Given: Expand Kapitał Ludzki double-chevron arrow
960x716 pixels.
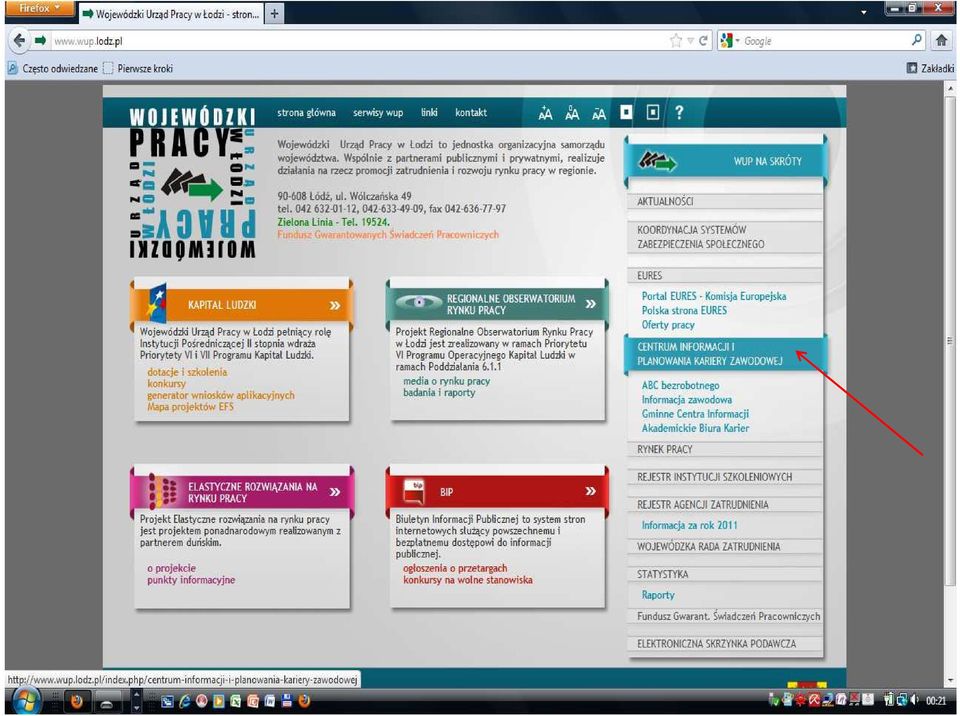Looking at the screenshot, I should coord(335,305).
